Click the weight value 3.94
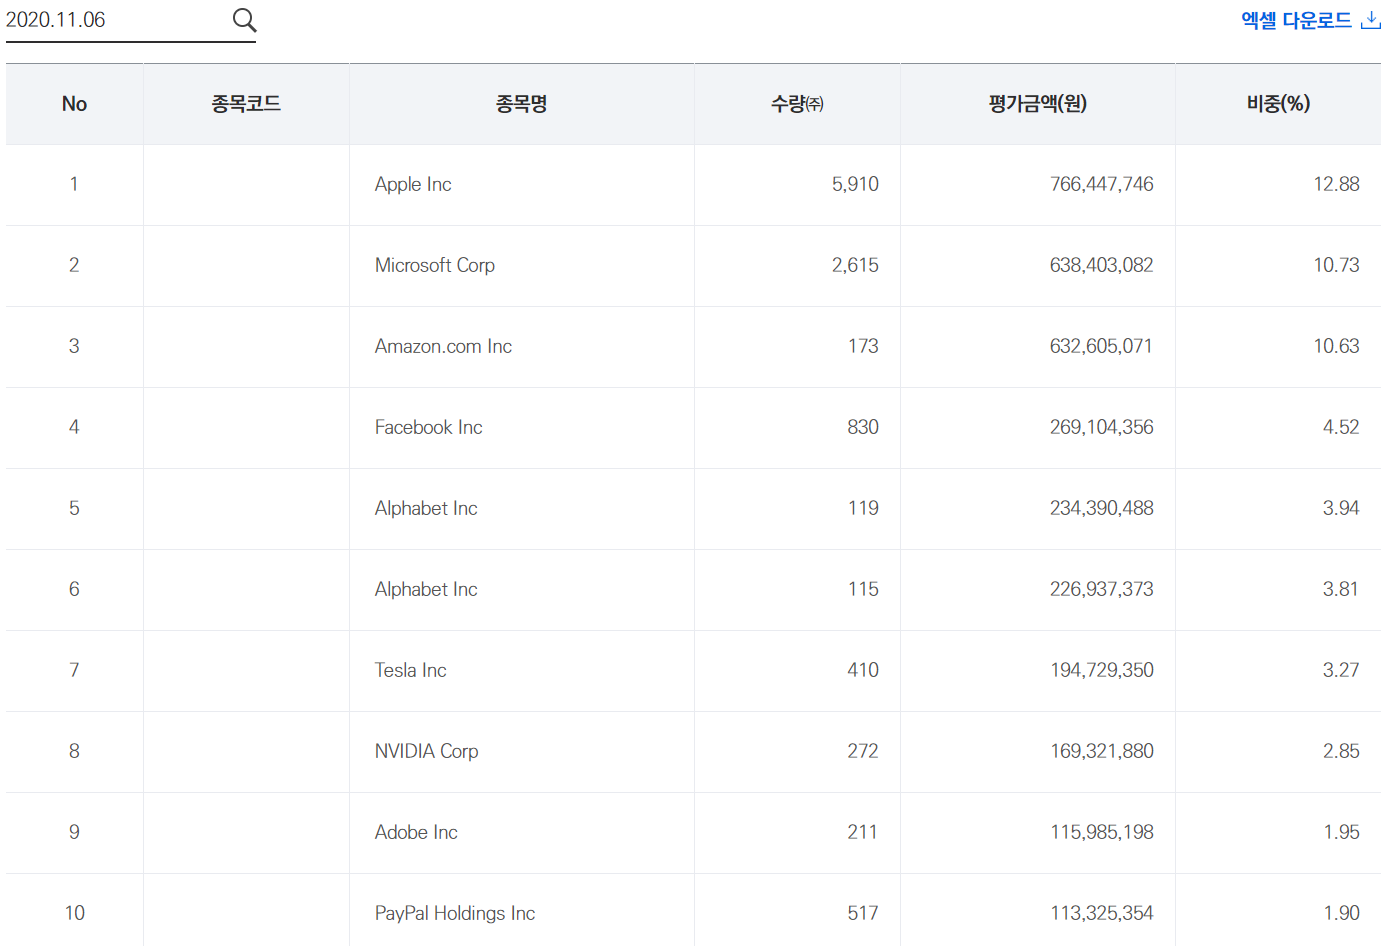The width and height of the screenshot is (1392, 946). [1341, 508]
